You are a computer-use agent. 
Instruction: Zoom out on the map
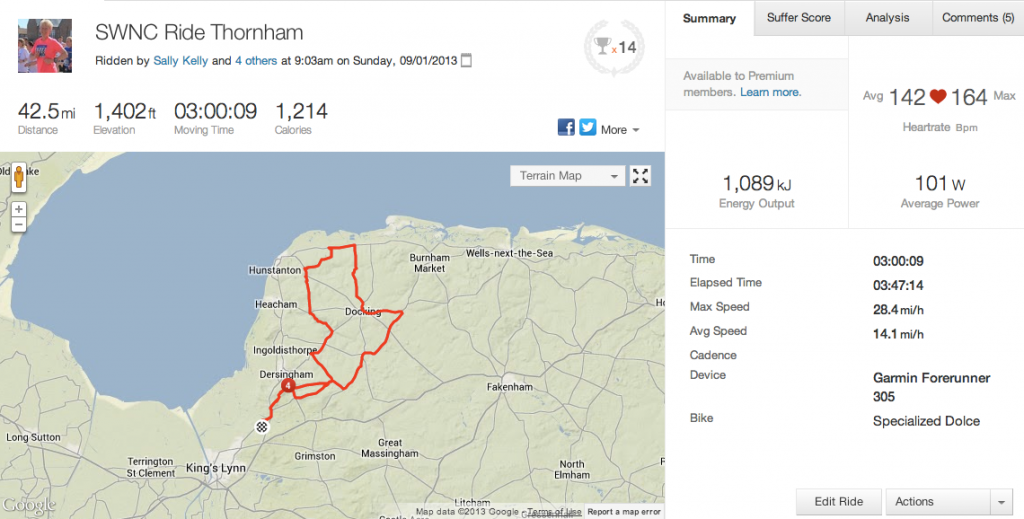click(x=18, y=224)
